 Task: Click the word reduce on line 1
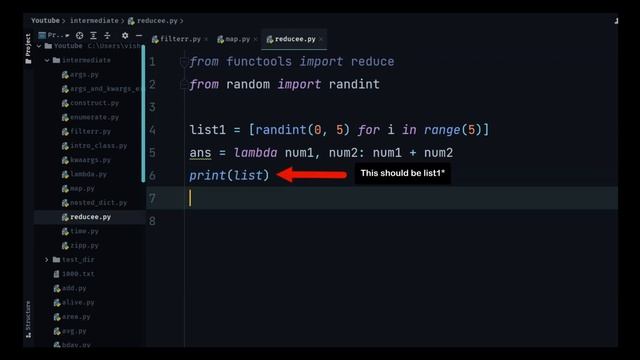coord(372,62)
